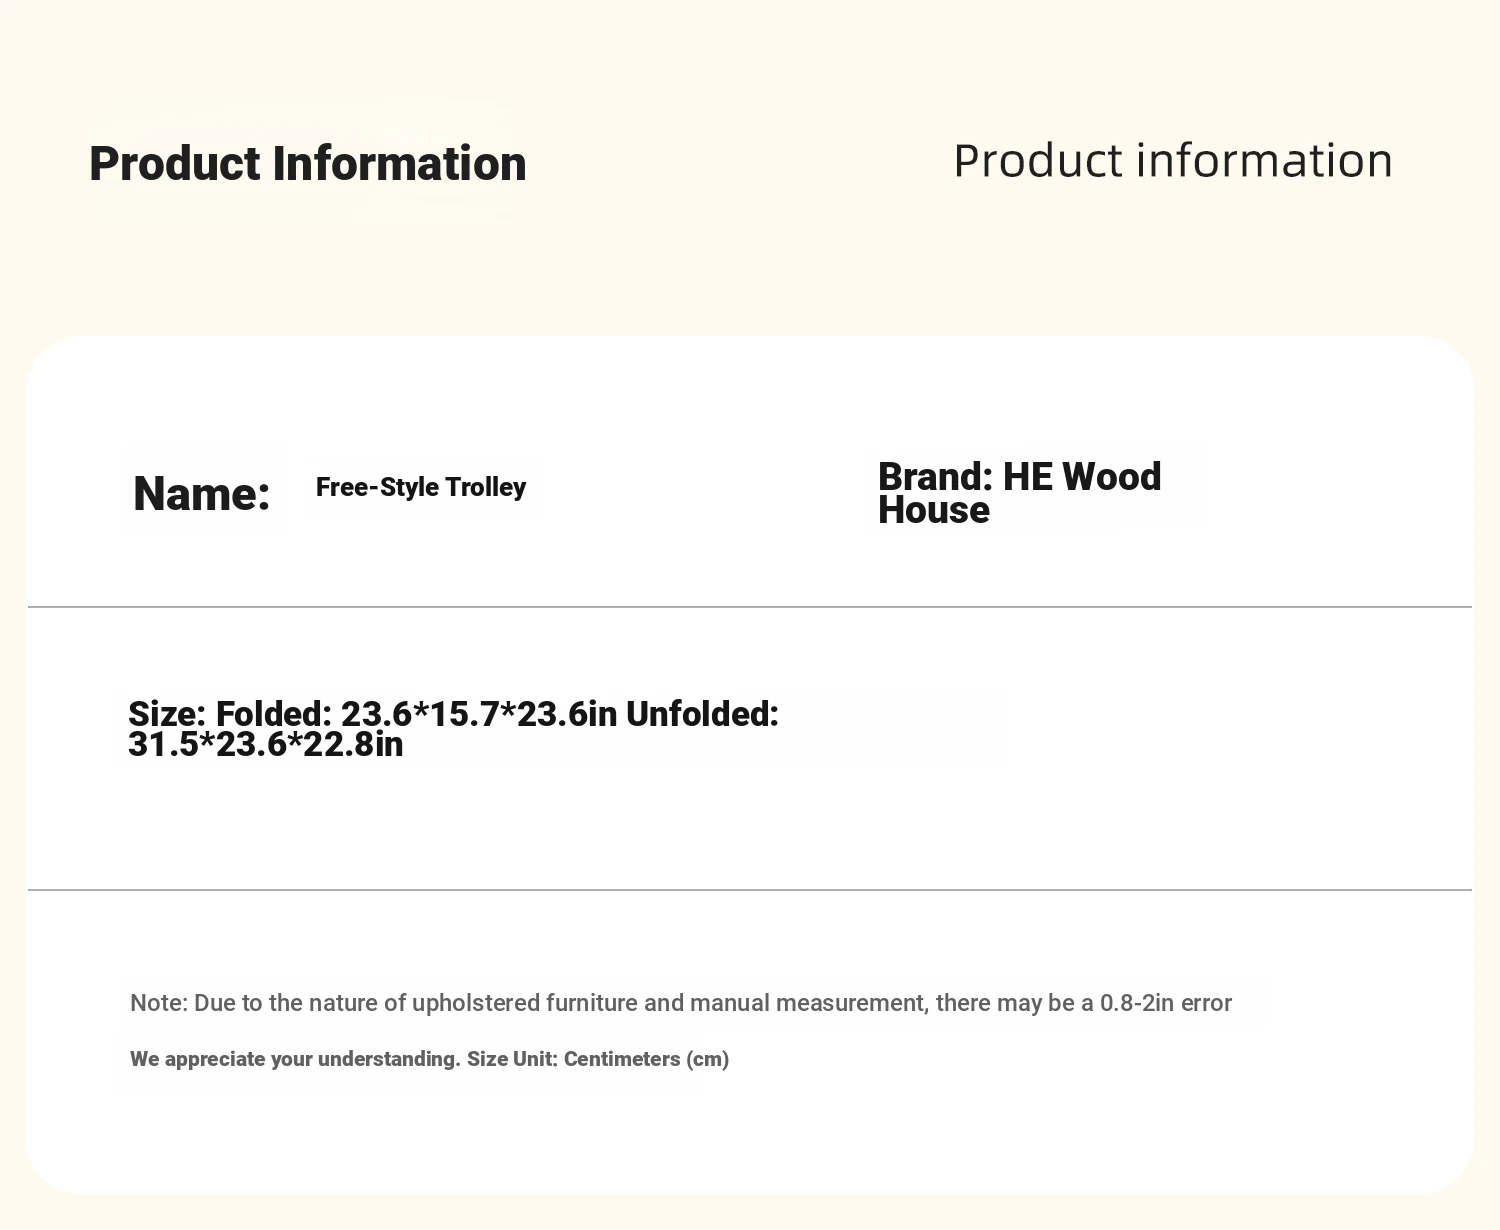Select the "Free-Style Trolley" product name
This screenshot has height=1230, width=1500.
coord(421,487)
